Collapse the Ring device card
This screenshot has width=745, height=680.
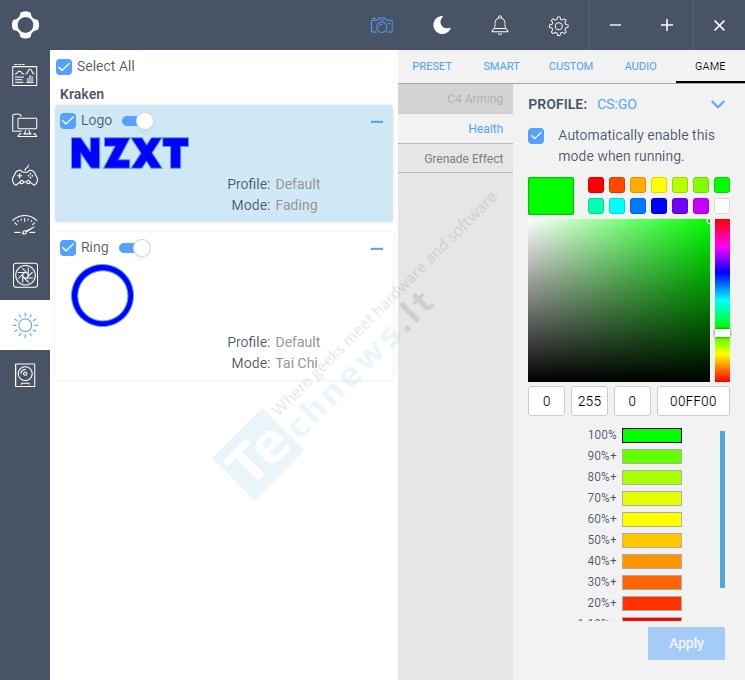coord(377,249)
